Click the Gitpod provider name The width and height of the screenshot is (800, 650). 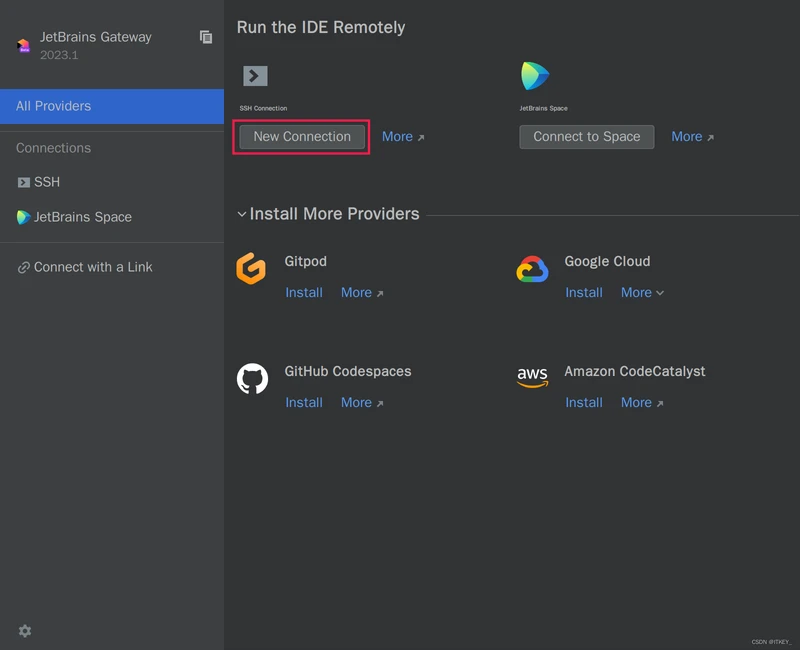point(305,262)
